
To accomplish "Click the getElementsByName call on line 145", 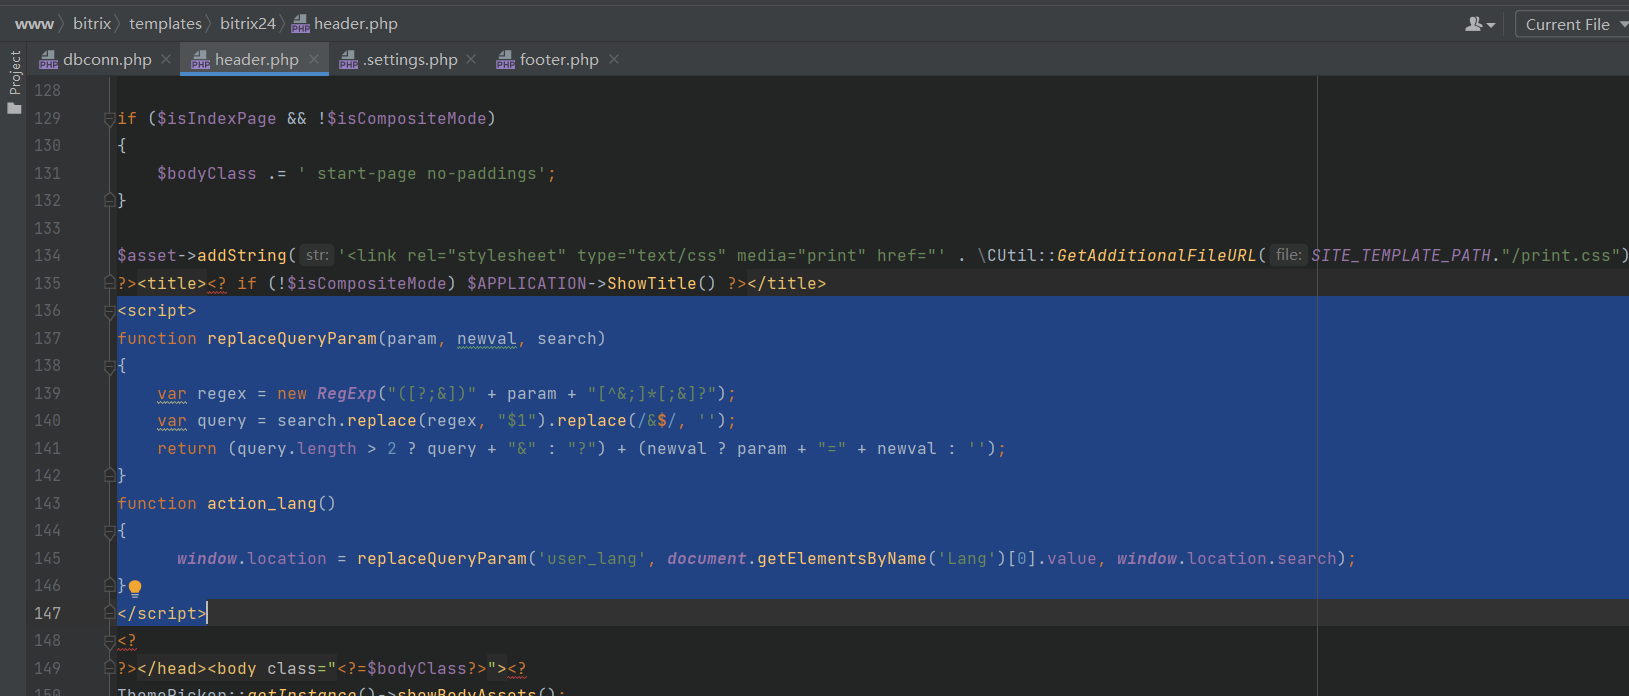I will click(842, 558).
